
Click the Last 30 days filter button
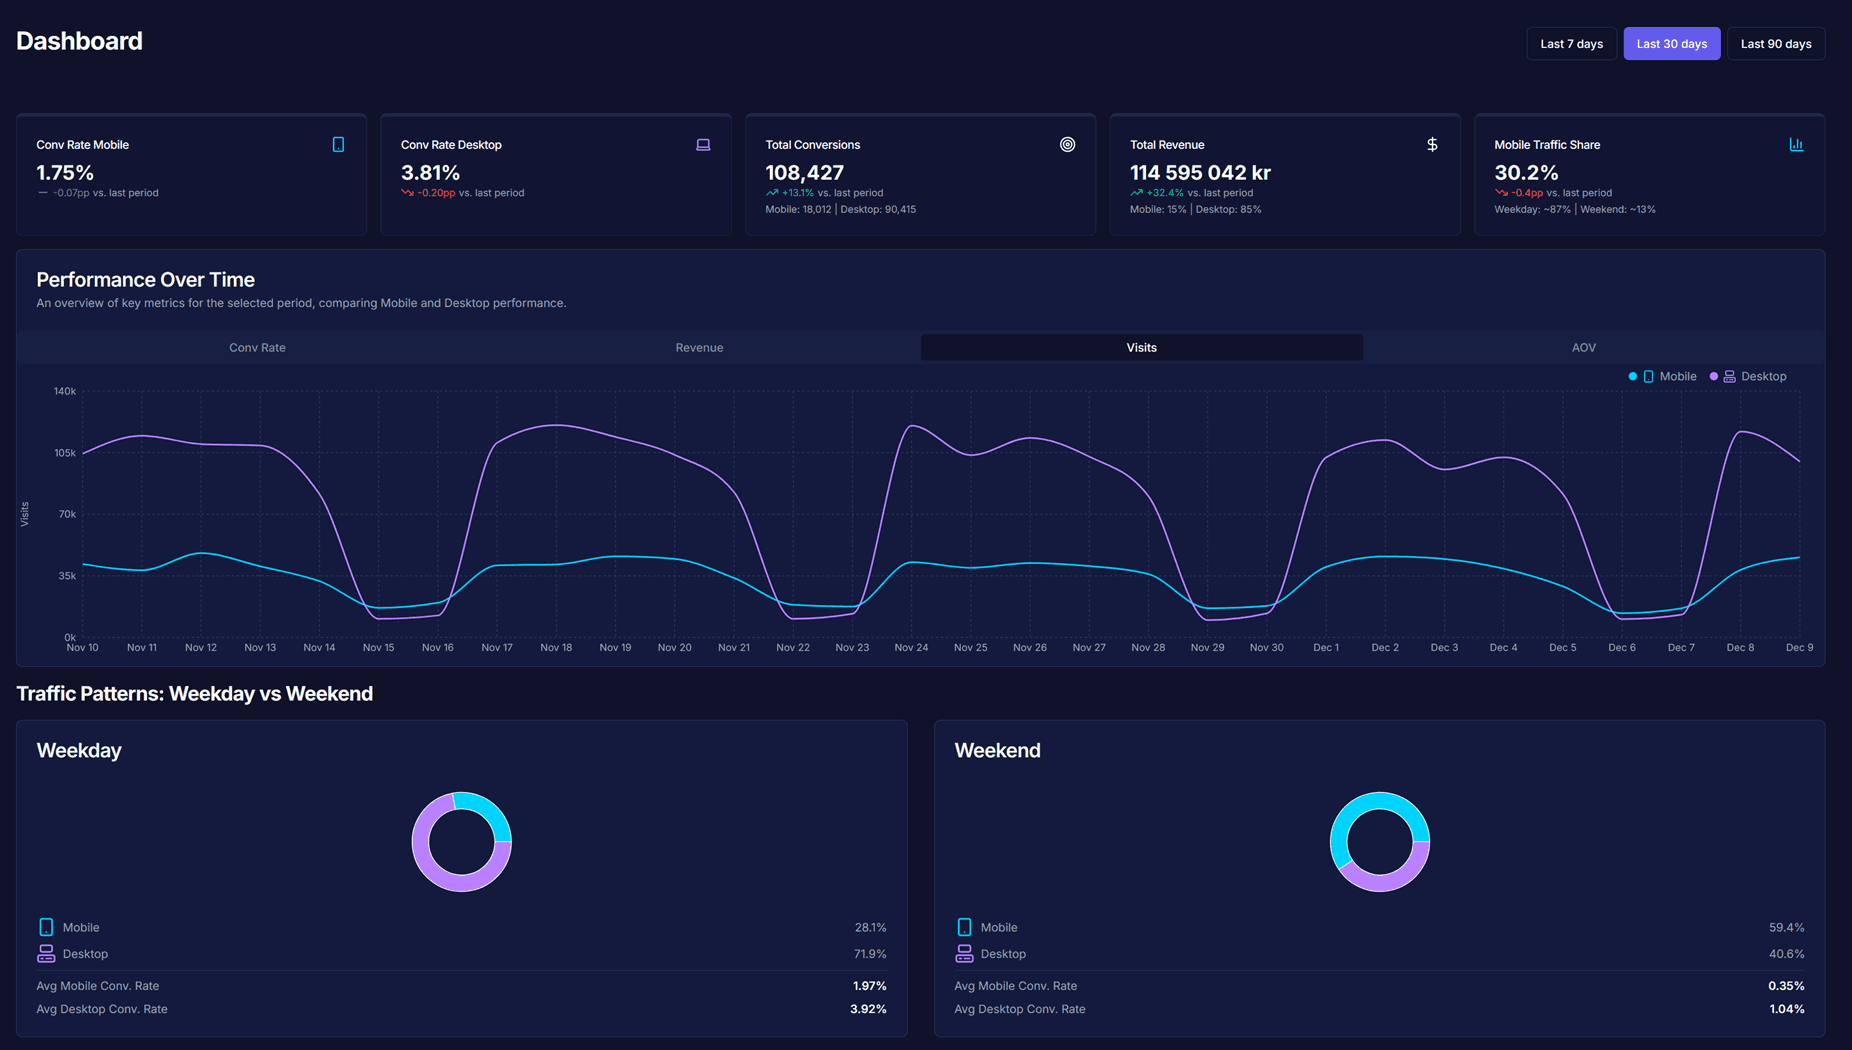click(1671, 43)
